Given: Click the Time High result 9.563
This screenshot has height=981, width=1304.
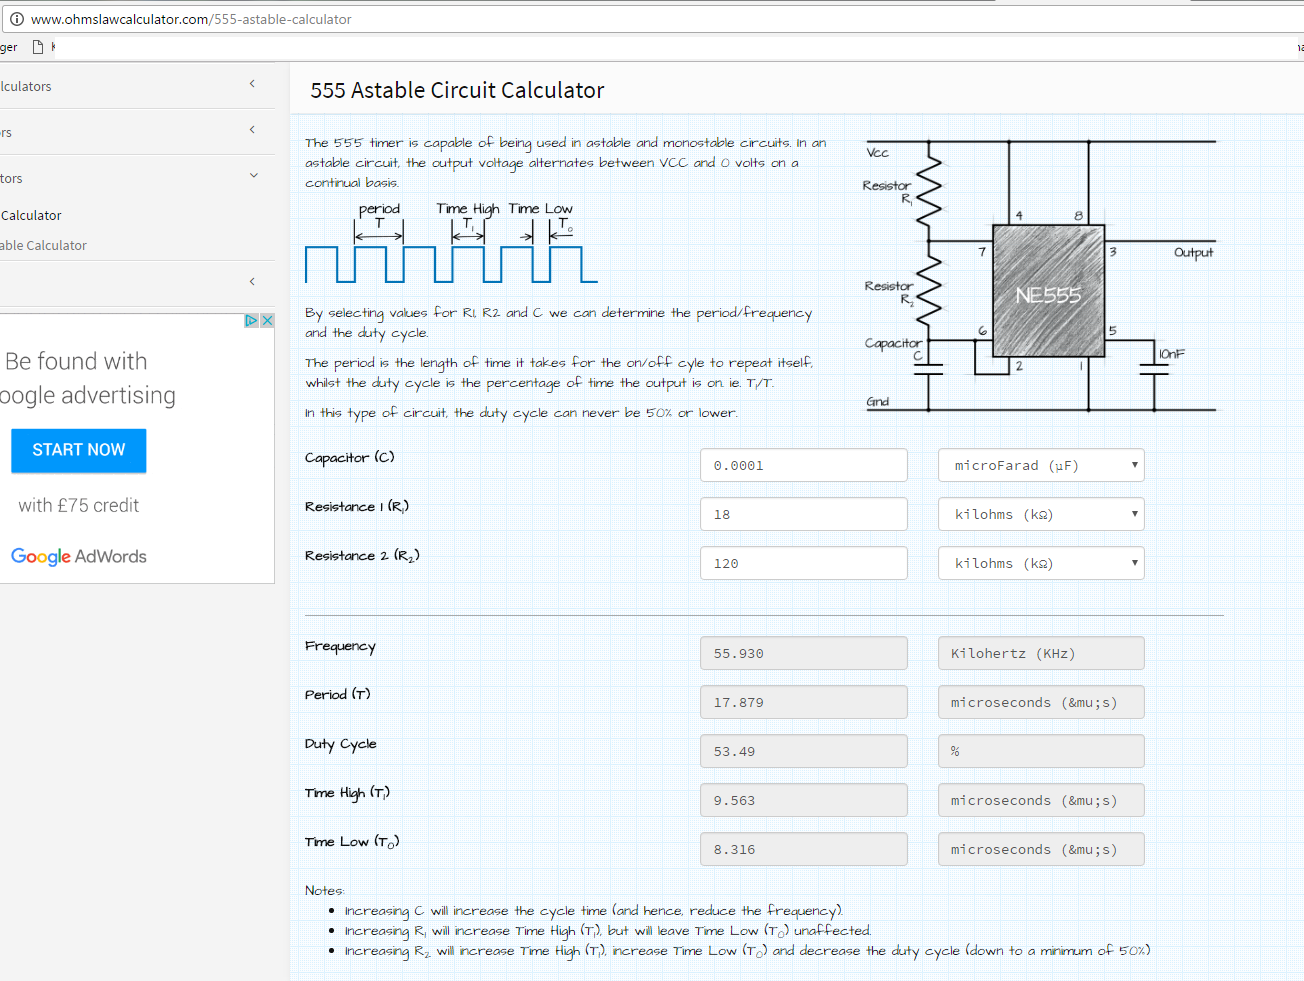Looking at the screenshot, I should pos(804,800).
